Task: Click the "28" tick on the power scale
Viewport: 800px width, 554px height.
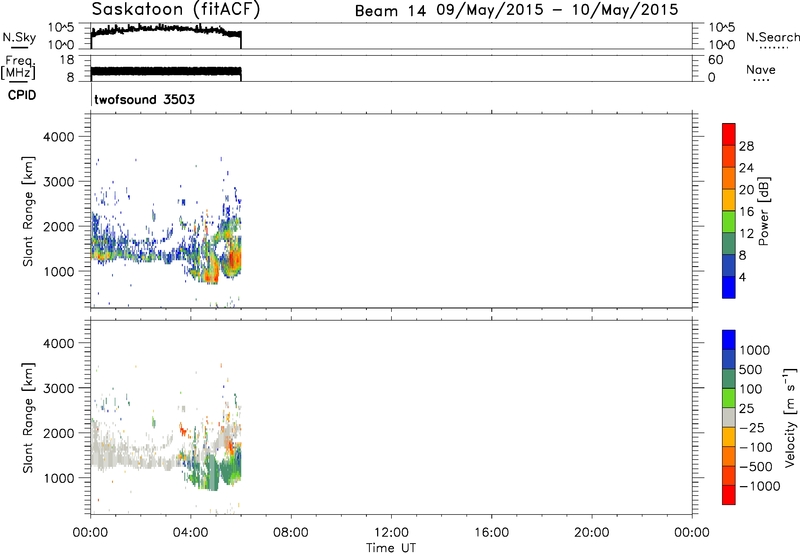Action: coord(746,146)
